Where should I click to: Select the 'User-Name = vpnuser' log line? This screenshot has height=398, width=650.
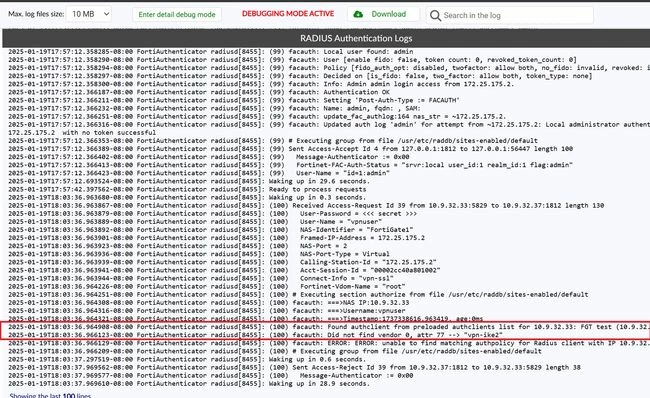(x=195, y=222)
